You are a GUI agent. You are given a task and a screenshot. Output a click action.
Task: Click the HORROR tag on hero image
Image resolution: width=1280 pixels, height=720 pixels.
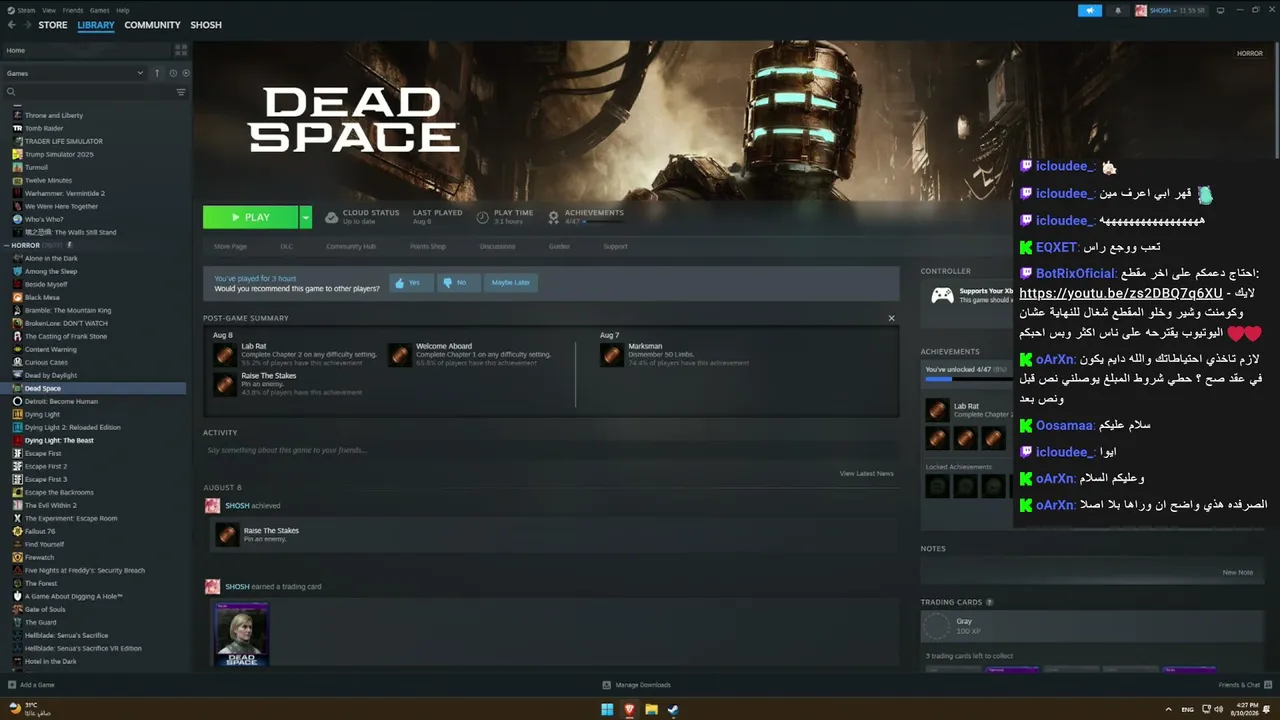point(1250,53)
